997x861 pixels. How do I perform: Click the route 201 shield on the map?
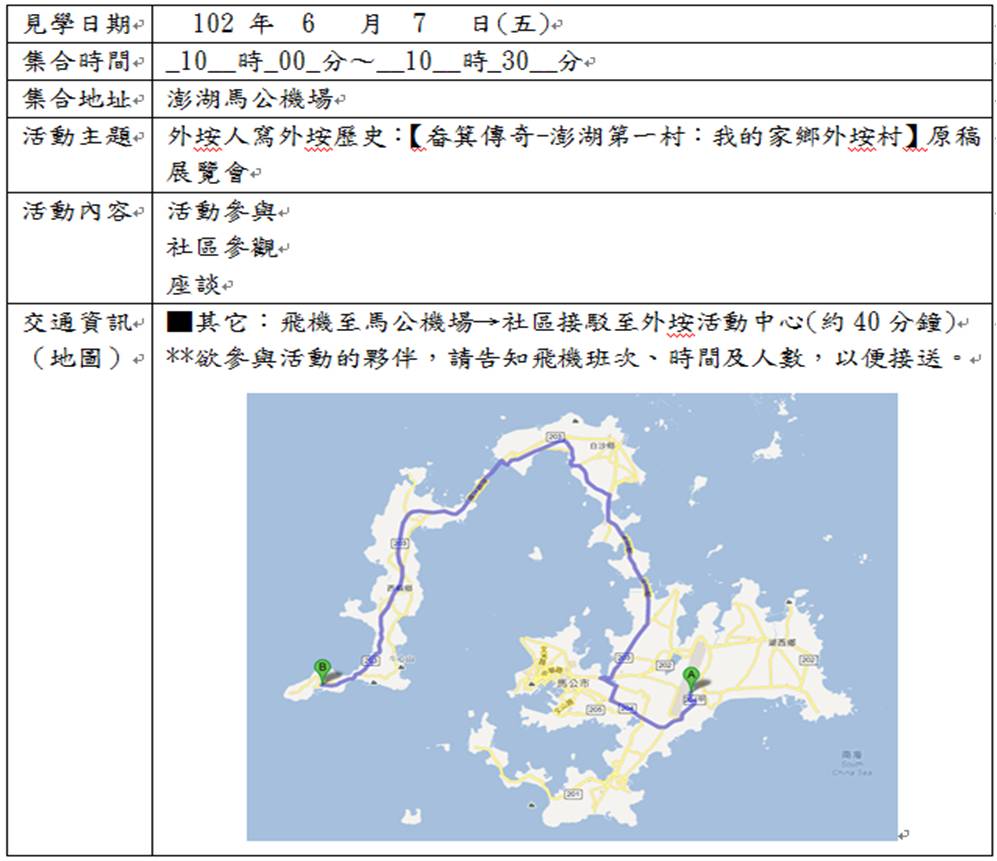(571, 794)
